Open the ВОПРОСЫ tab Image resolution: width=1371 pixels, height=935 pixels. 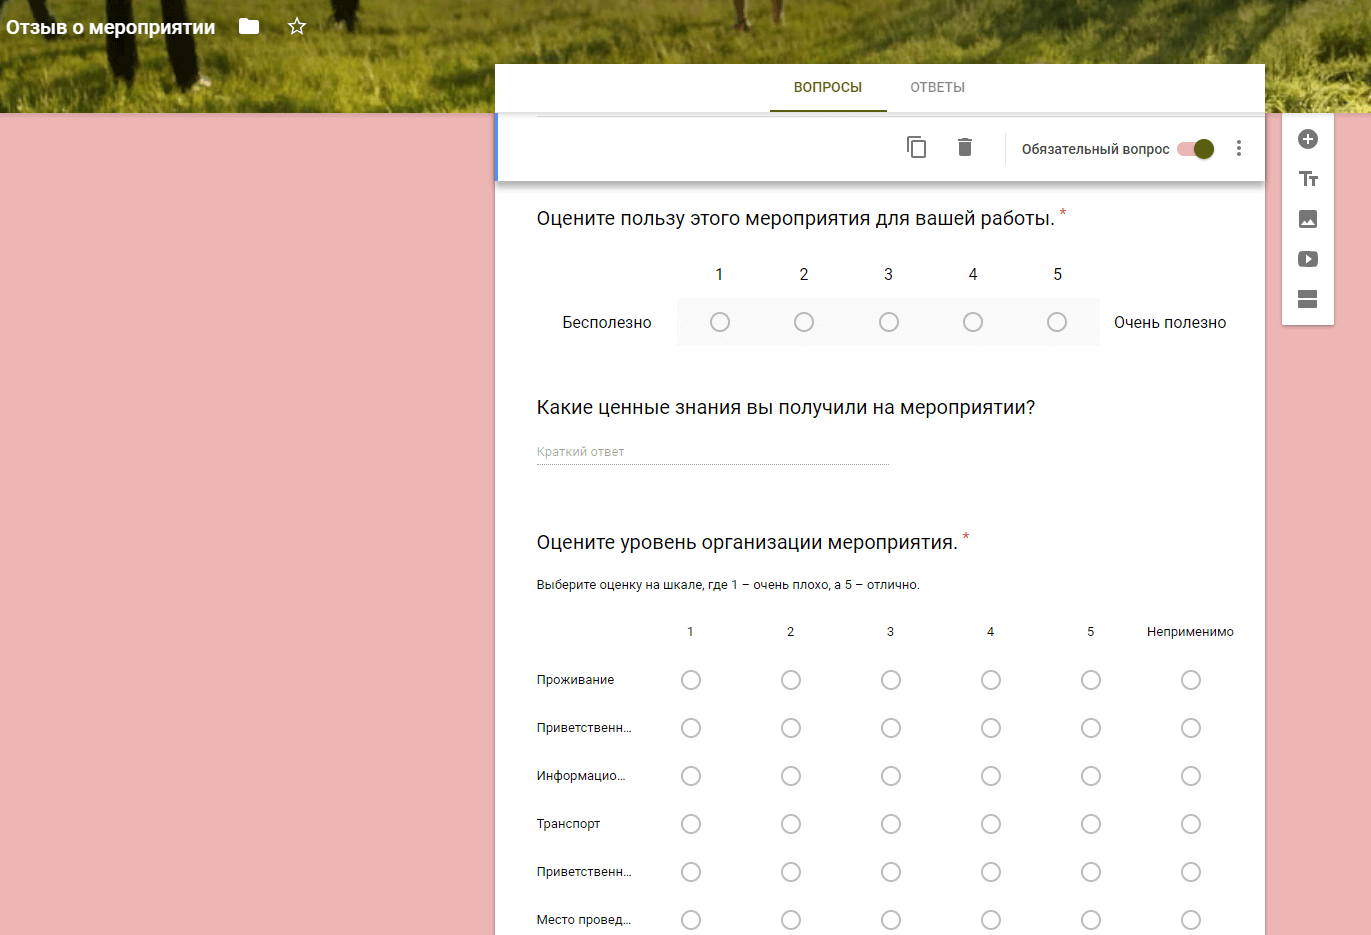[827, 88]
